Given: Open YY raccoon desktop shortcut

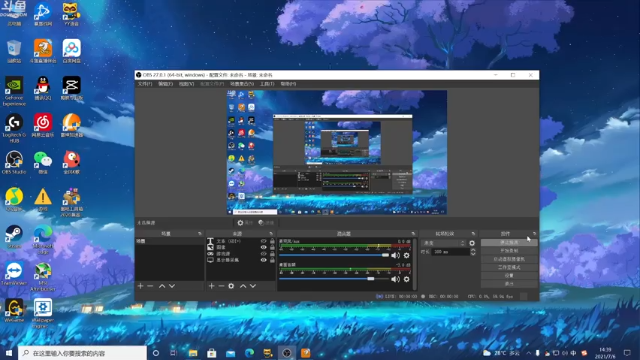Looking at the screenshot, I should click(71, 14).
